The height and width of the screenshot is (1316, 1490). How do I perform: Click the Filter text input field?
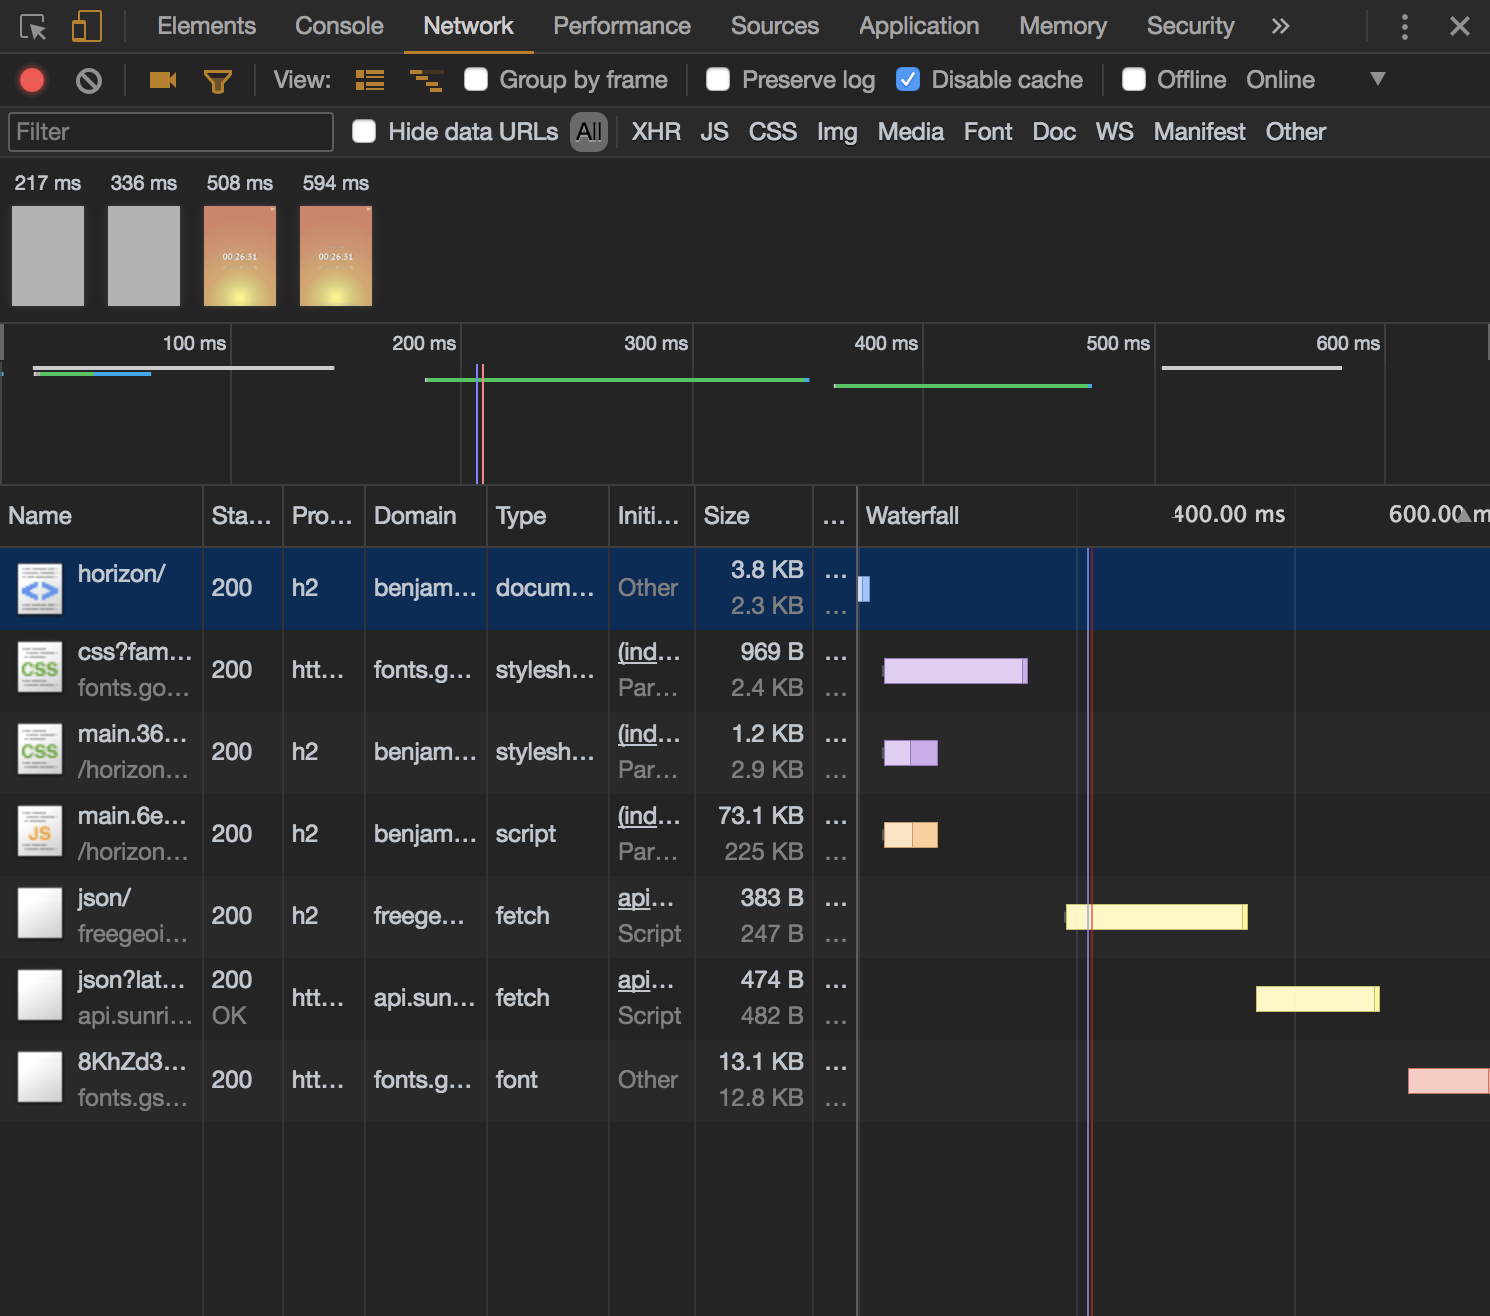click(171, 132)
